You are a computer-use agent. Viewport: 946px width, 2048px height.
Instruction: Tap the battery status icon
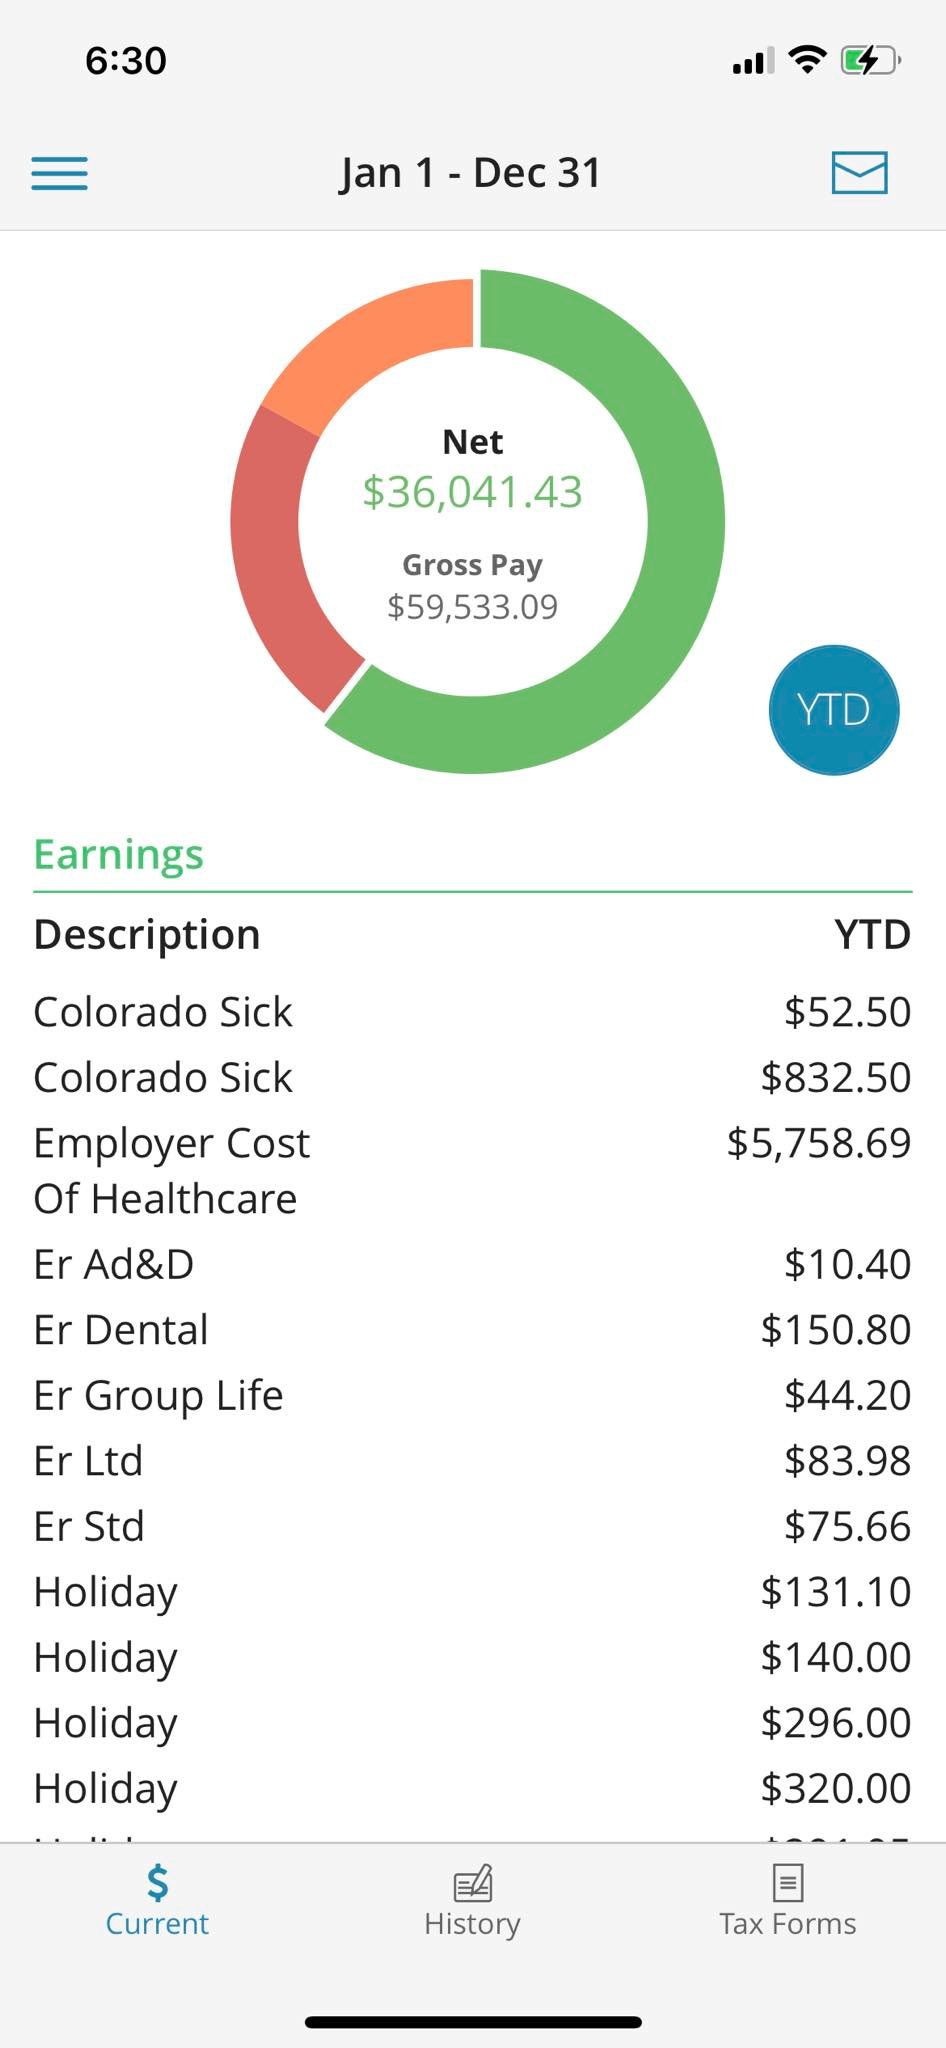click(872, 61)
